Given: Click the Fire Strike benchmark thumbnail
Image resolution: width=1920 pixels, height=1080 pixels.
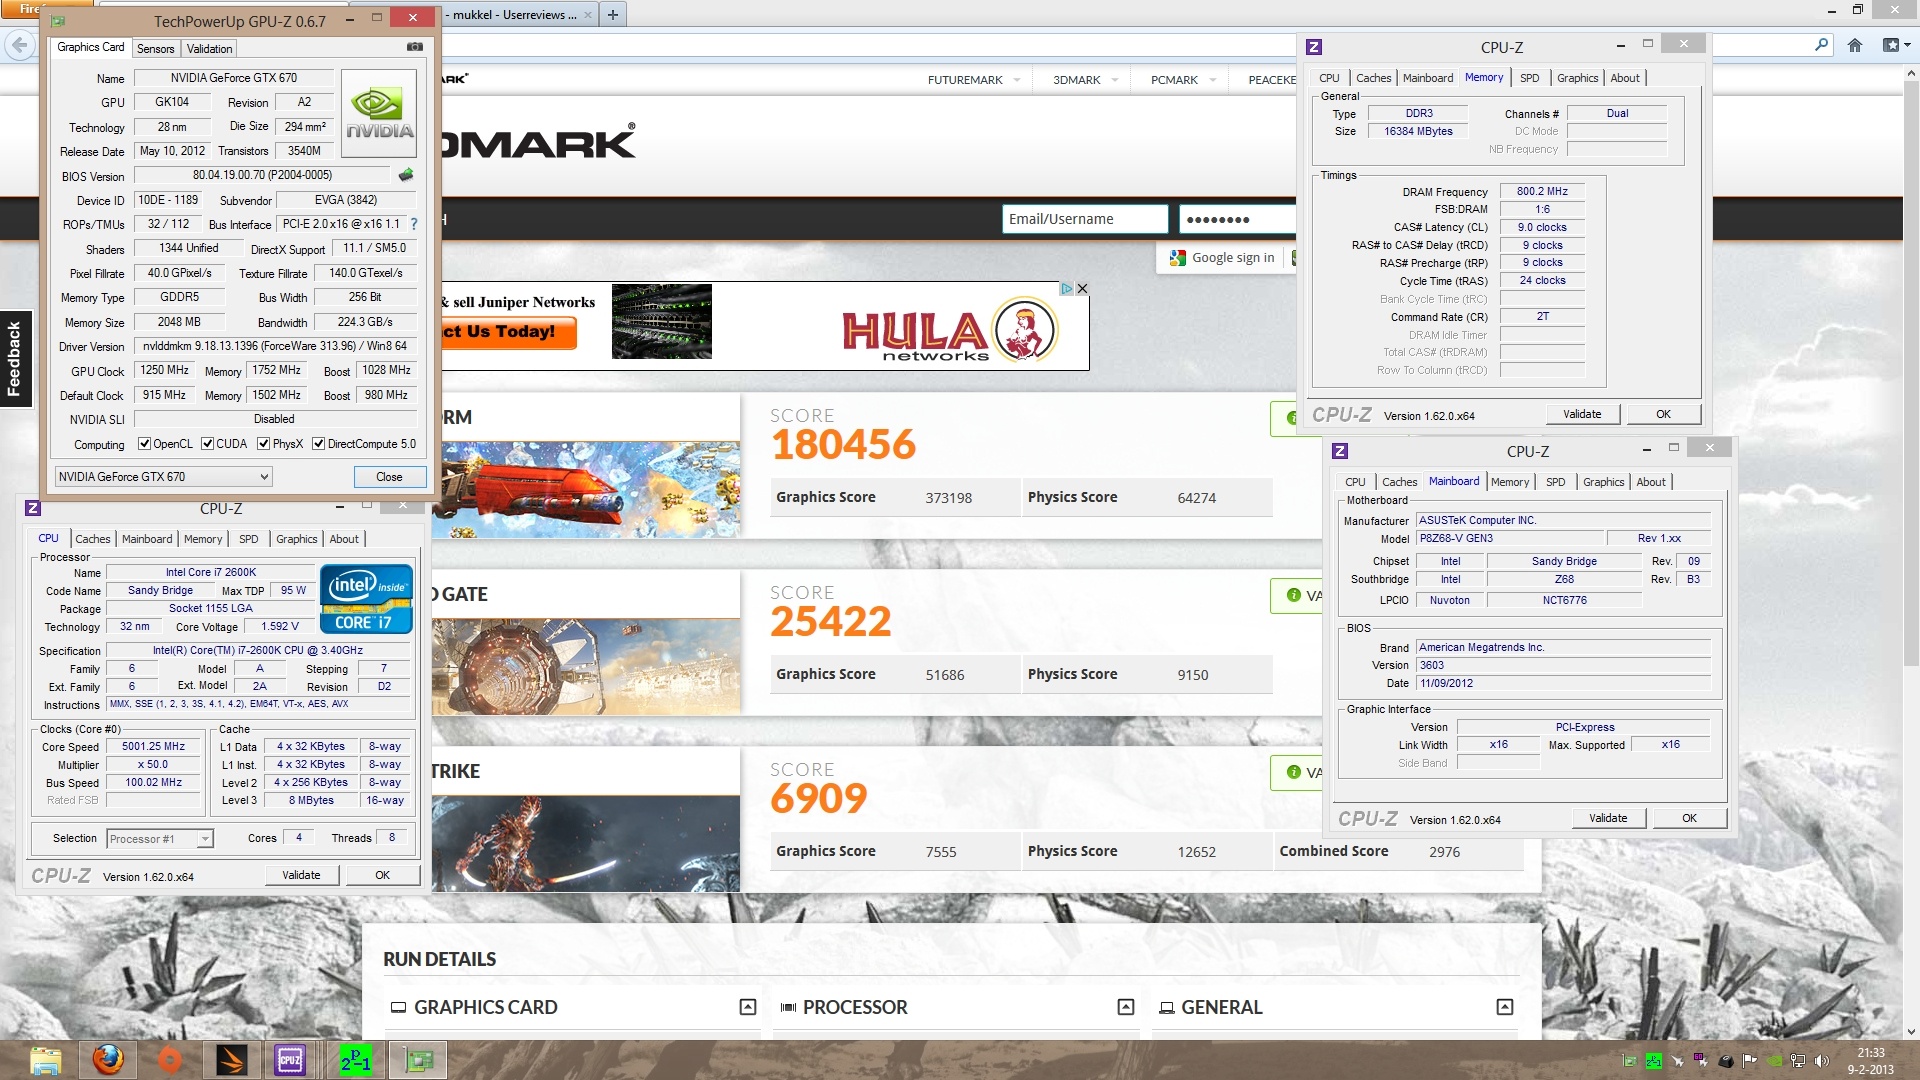Looking at the screenshot, I should pyautogui.click(x=586, y=843).
